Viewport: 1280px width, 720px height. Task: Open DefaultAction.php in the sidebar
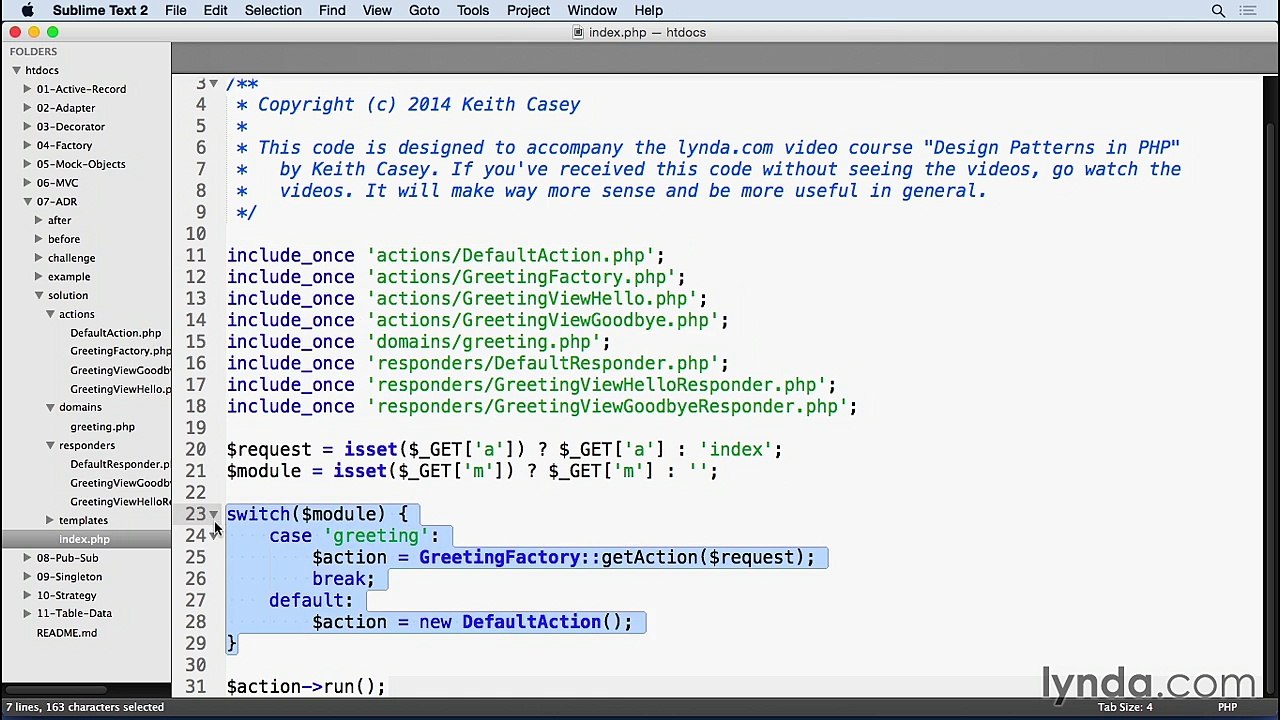coord(115,333)
